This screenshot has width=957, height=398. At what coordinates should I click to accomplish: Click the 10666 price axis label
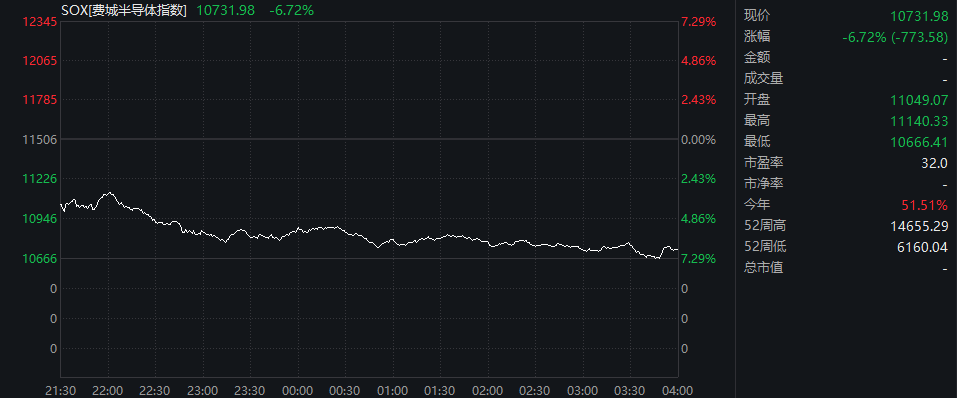[x=39, y=259]
